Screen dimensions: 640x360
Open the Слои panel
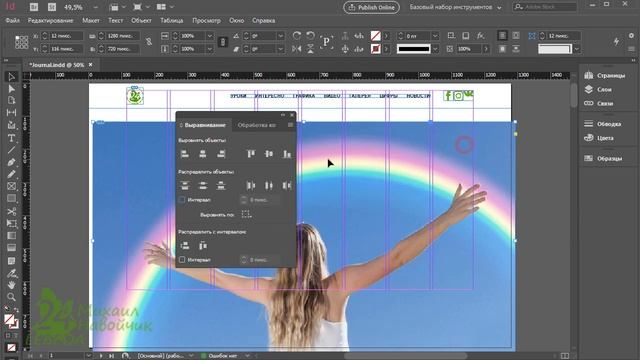tap(598, 89)
